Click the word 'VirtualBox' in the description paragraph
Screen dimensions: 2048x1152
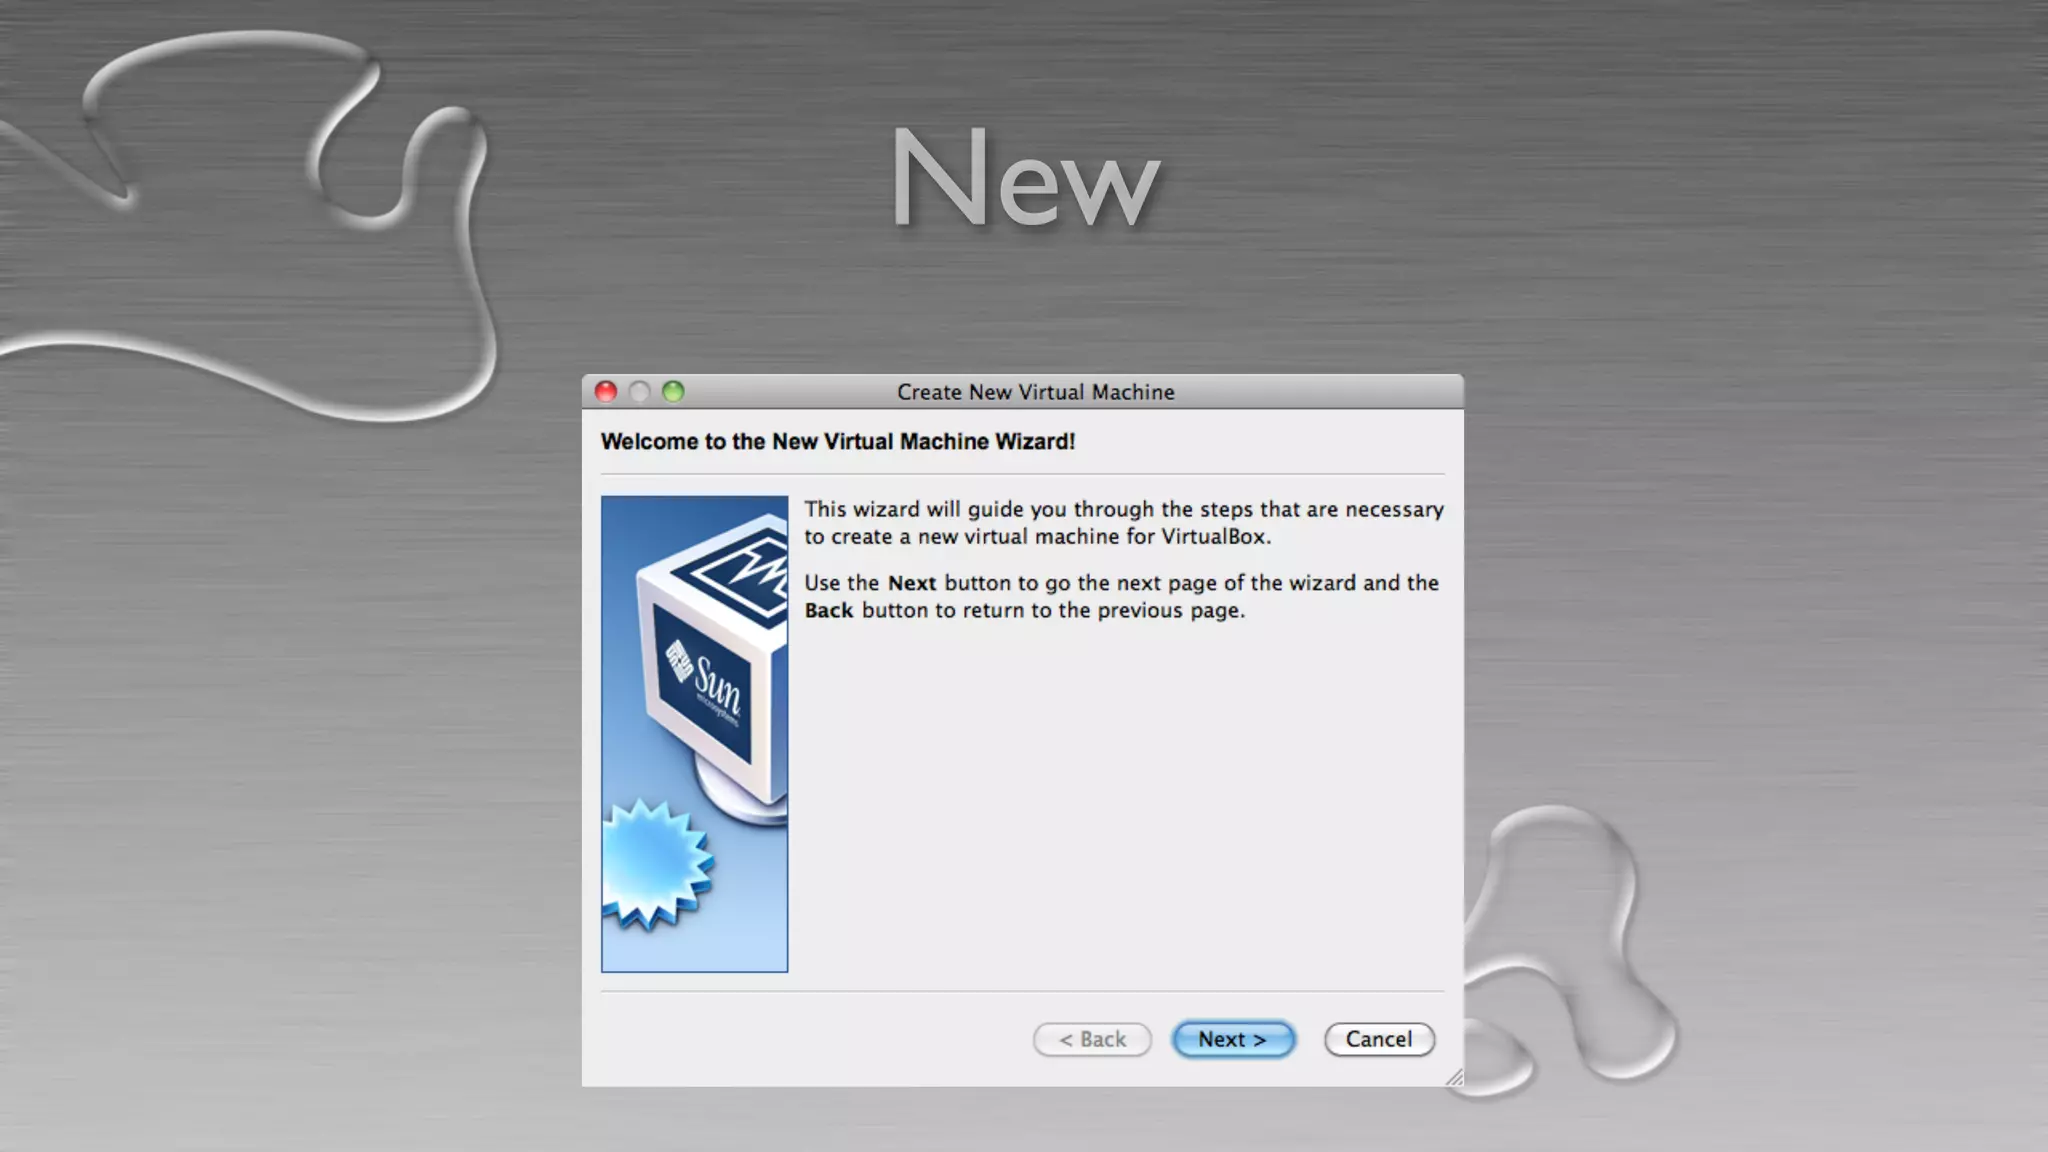(1213, 536)
